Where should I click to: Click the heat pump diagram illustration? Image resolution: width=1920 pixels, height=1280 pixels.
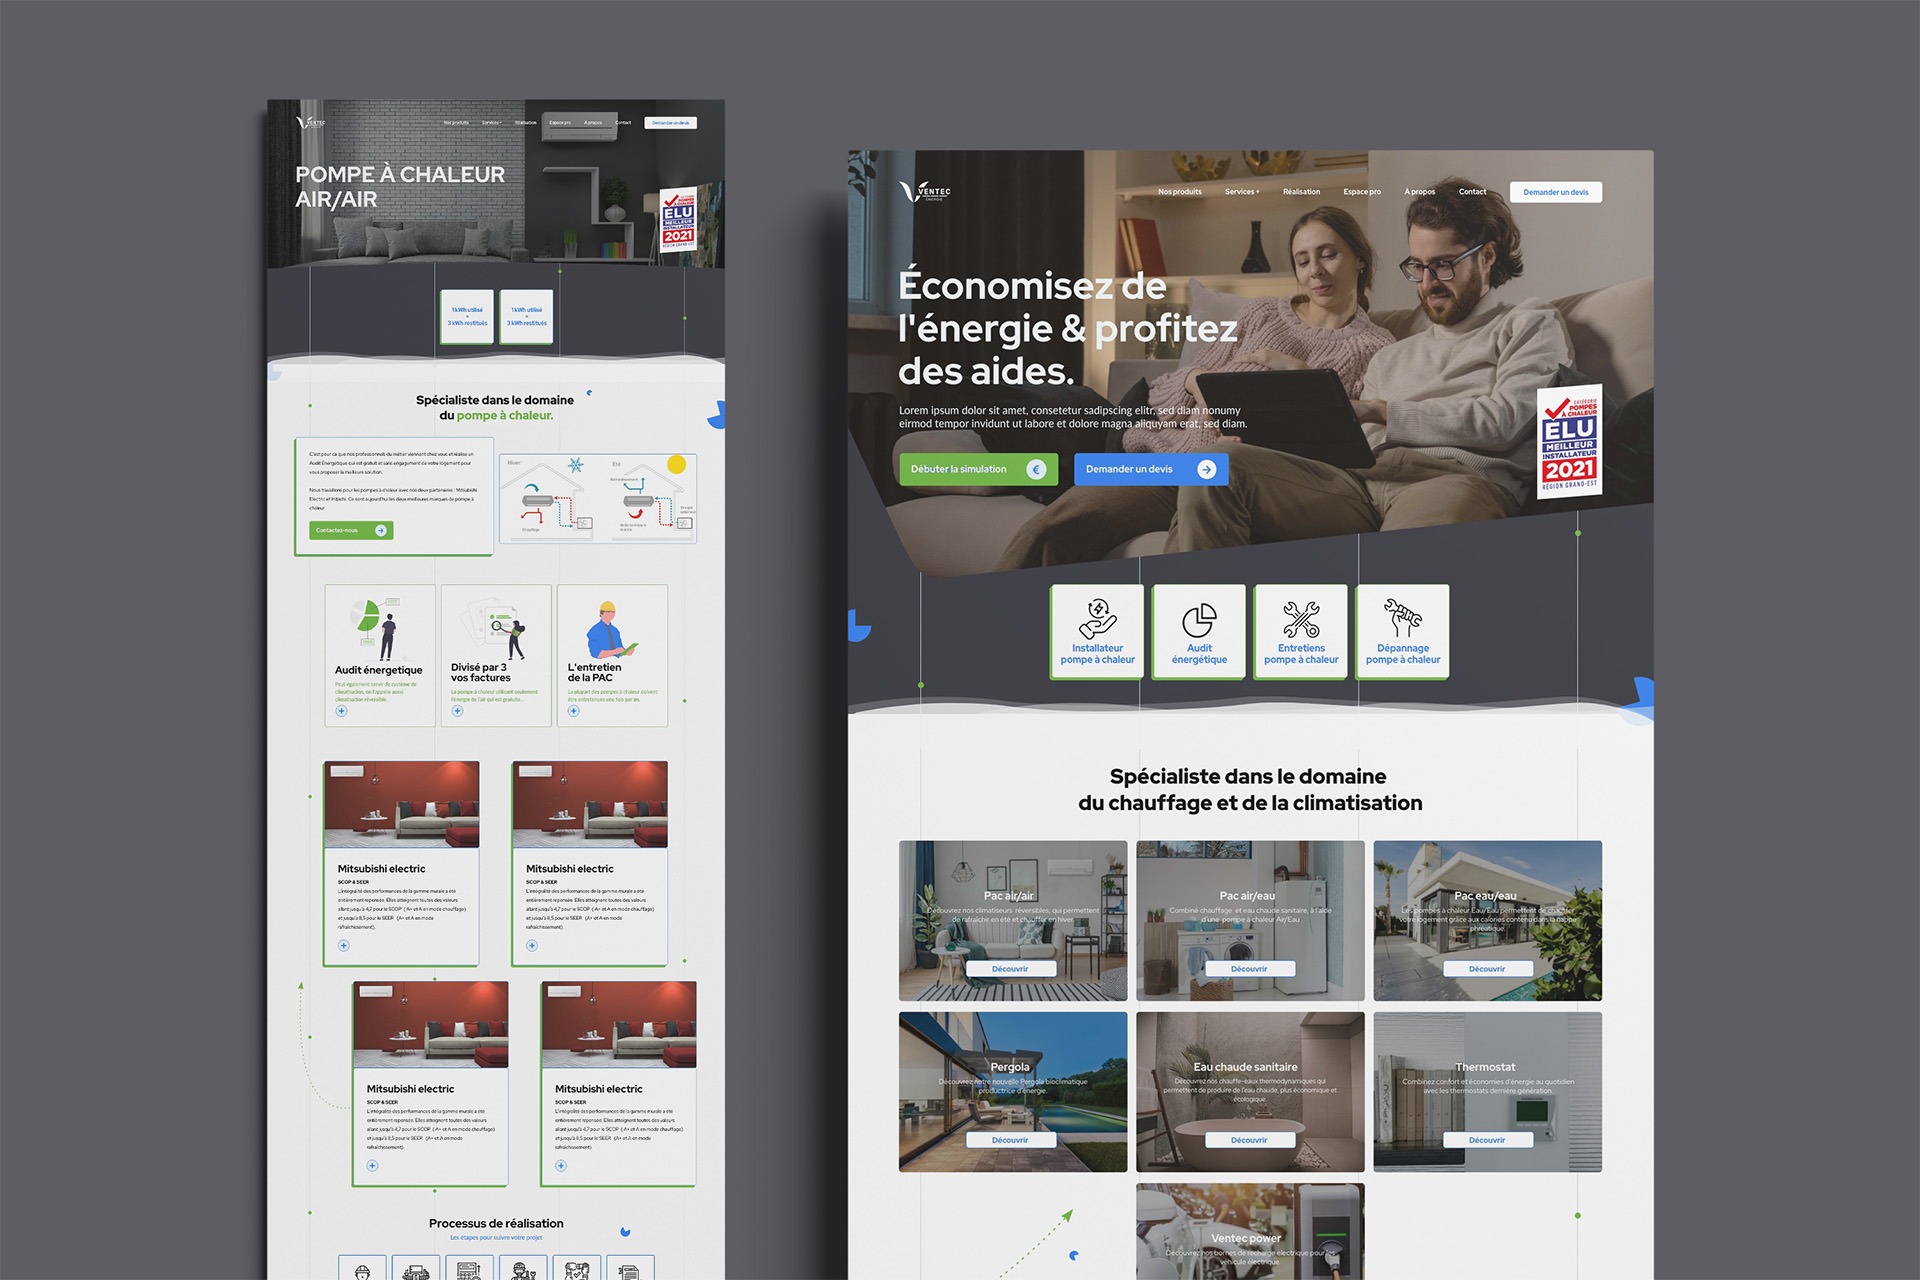coord(598,498)
